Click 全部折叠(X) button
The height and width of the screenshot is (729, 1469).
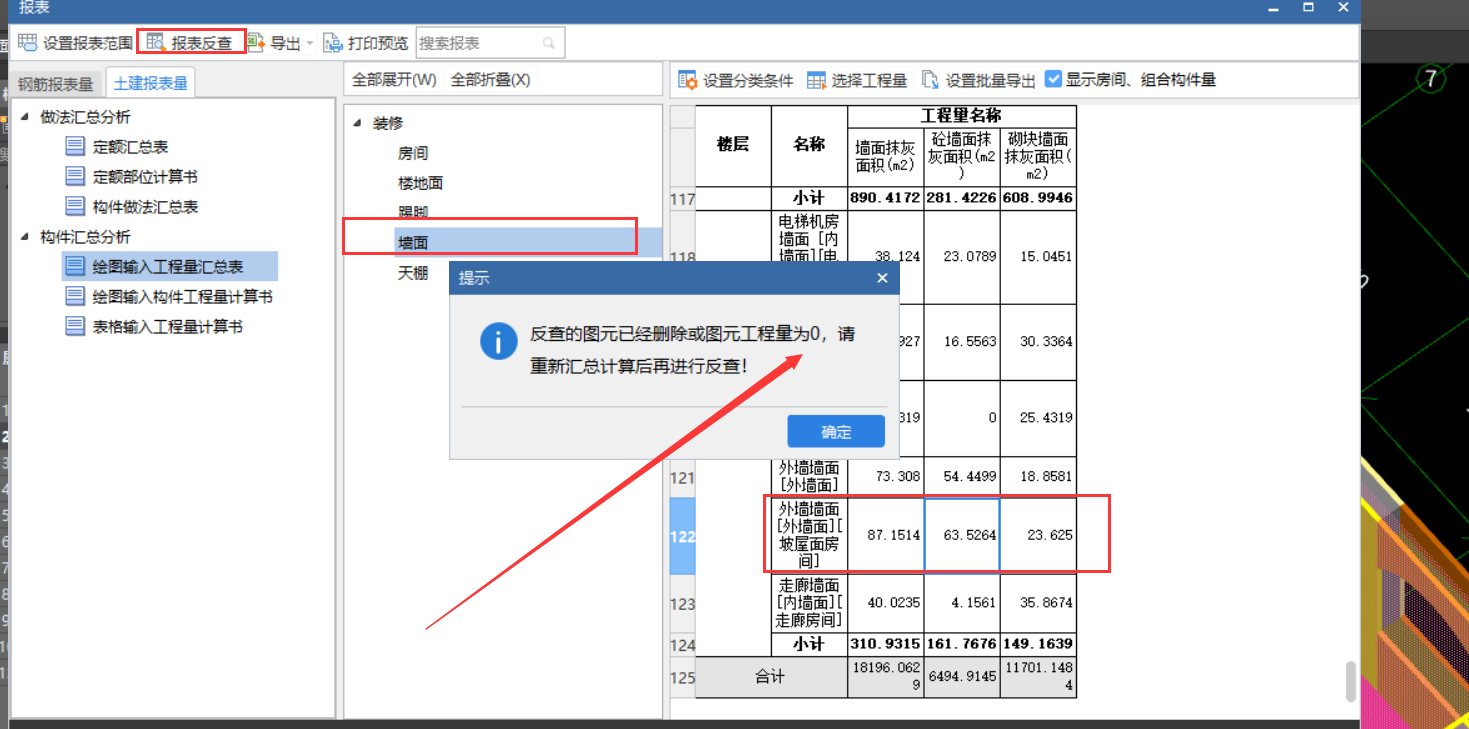490,80
